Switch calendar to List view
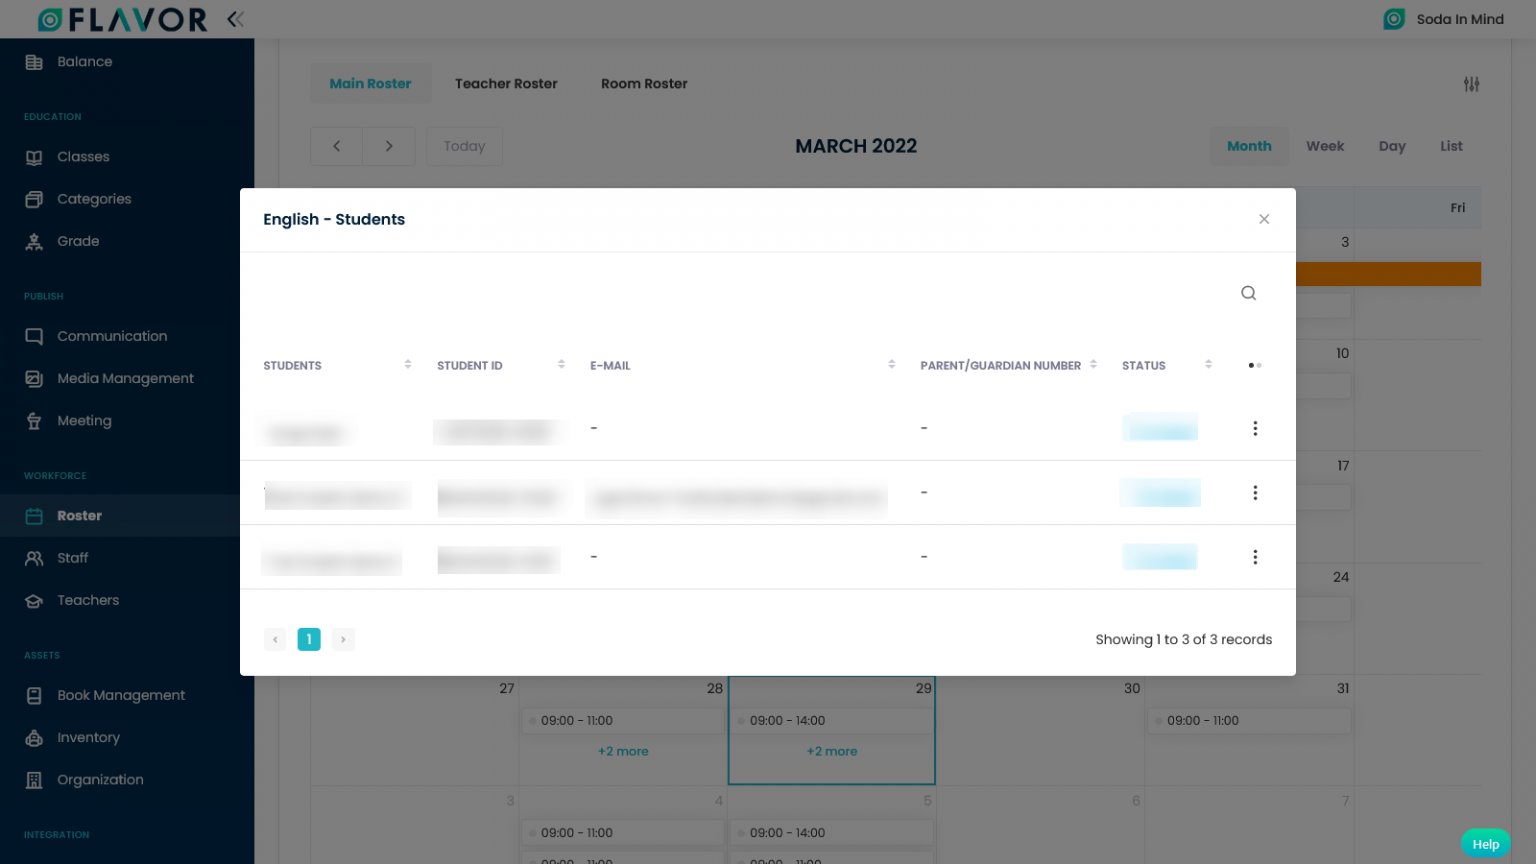Screen dimensions: 1536x864 pos(1451,146)
